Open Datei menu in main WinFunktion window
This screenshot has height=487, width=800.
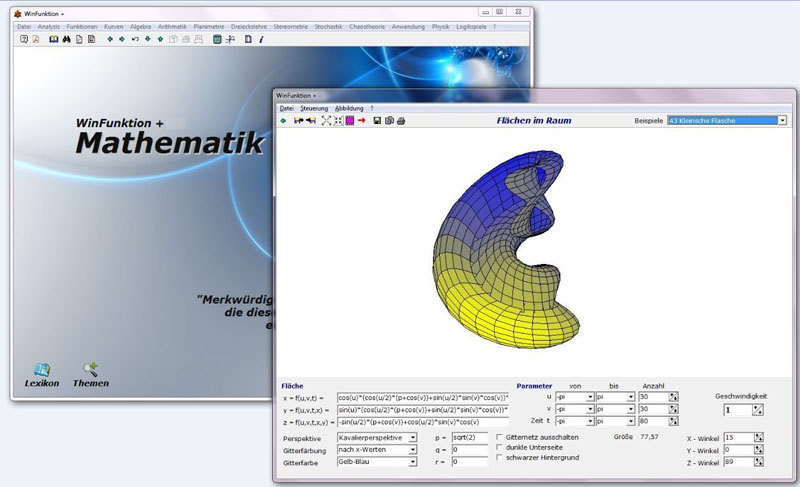point(24,27)
